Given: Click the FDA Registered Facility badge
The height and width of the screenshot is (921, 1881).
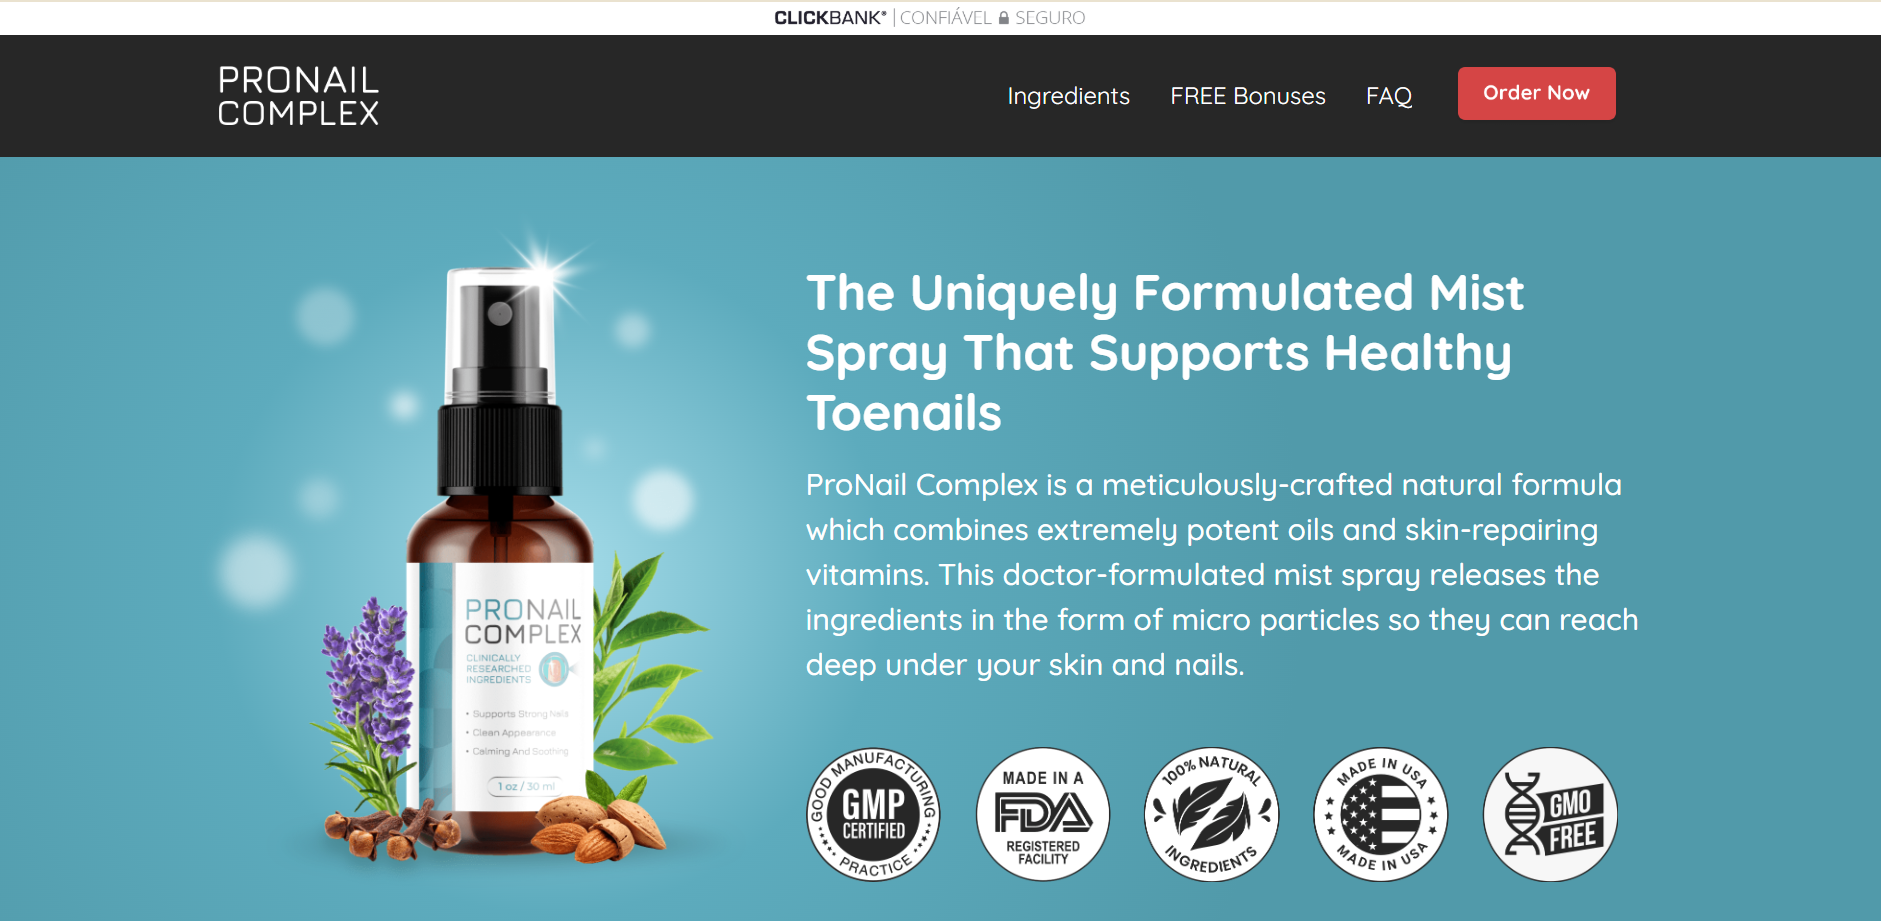Looking at the screenshot, I should click(x=1043, y=814).
